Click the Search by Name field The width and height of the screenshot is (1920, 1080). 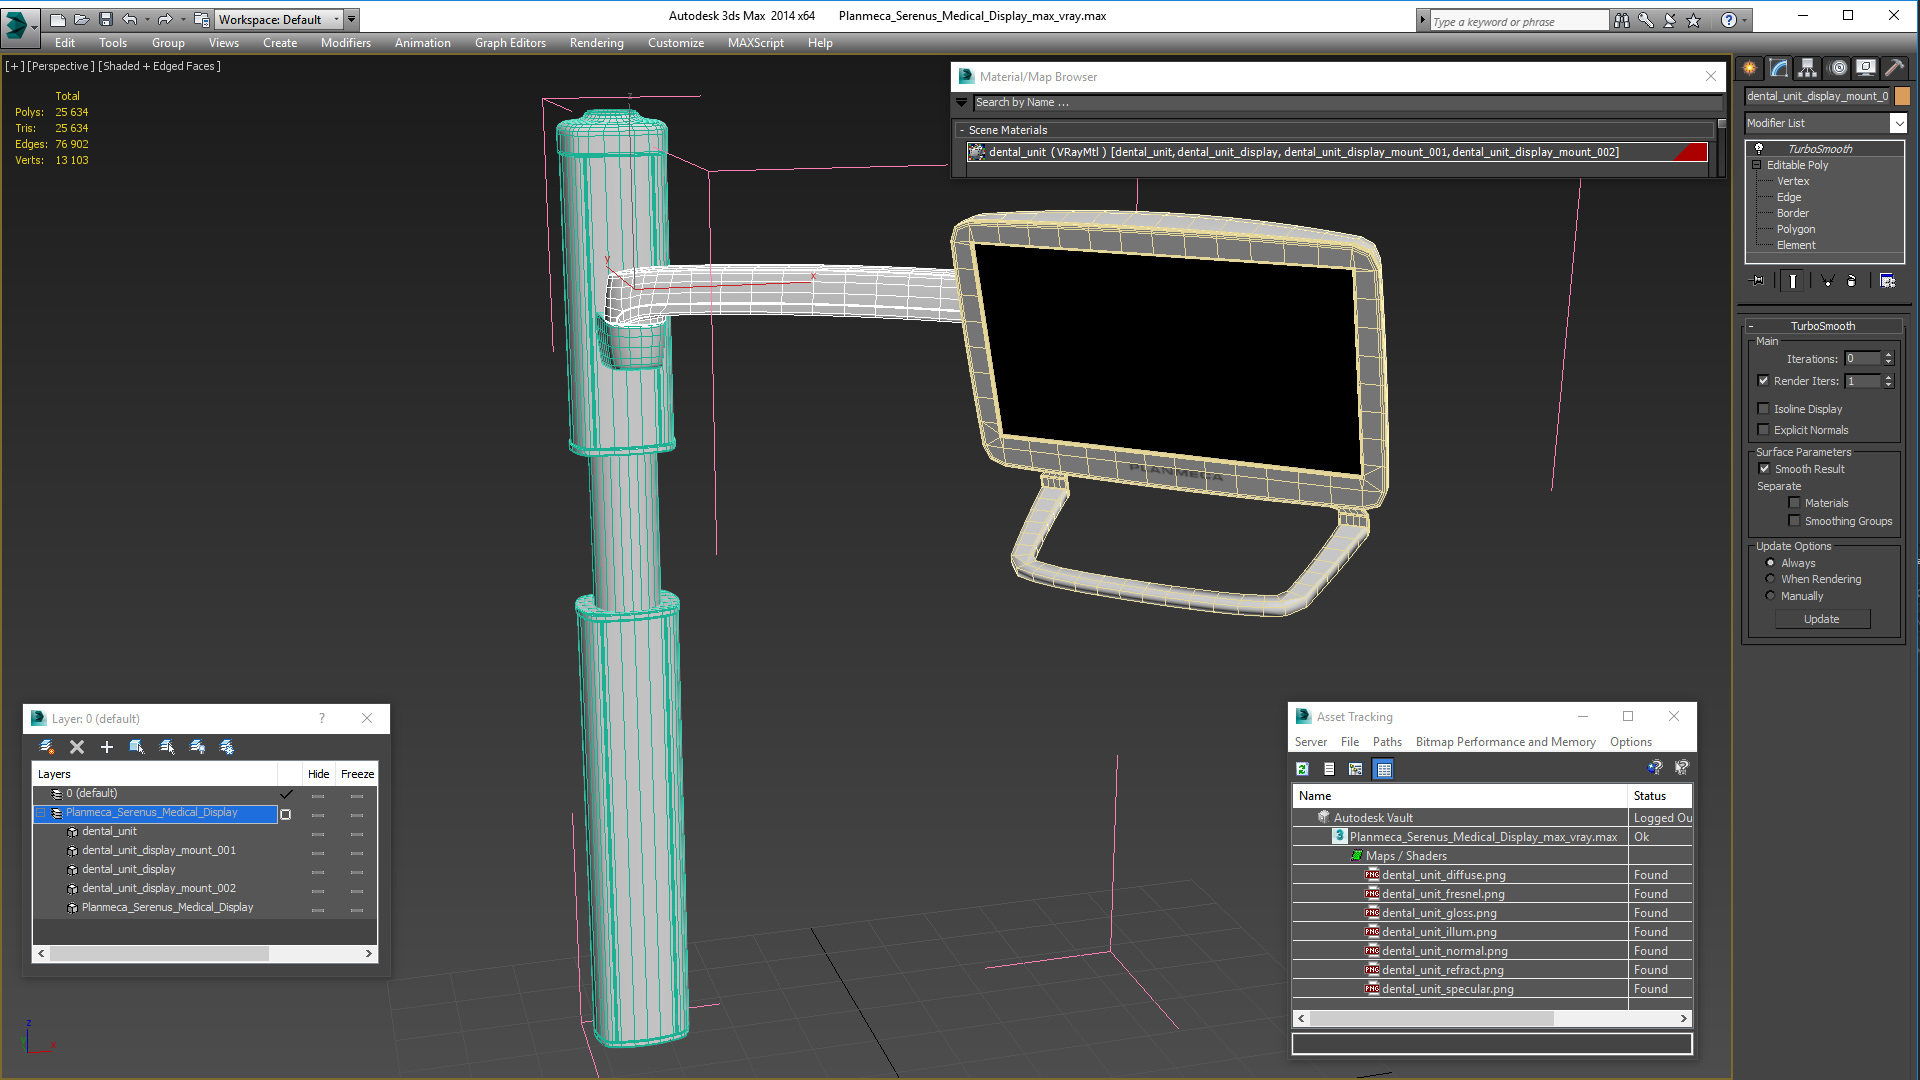tap(1340, 103)
